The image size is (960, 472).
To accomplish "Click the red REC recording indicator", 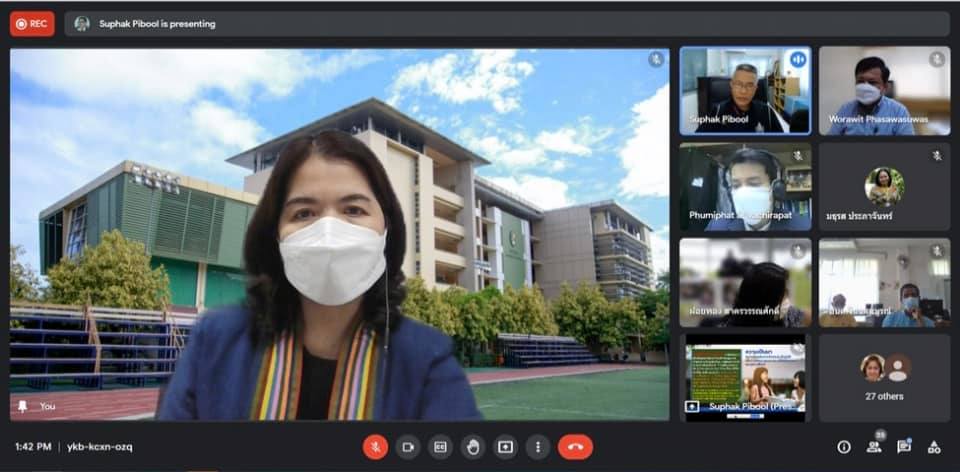I will point(33,23).
